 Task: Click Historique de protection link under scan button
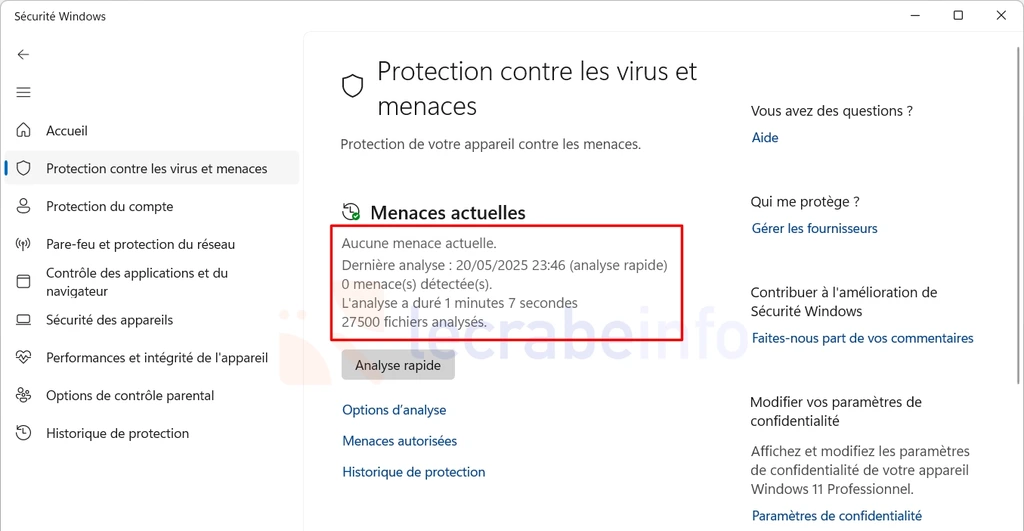coord(413,472)
